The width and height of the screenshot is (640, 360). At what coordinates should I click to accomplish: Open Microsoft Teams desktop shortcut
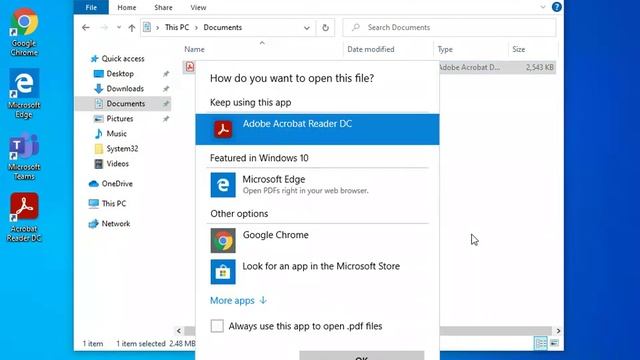24,156
